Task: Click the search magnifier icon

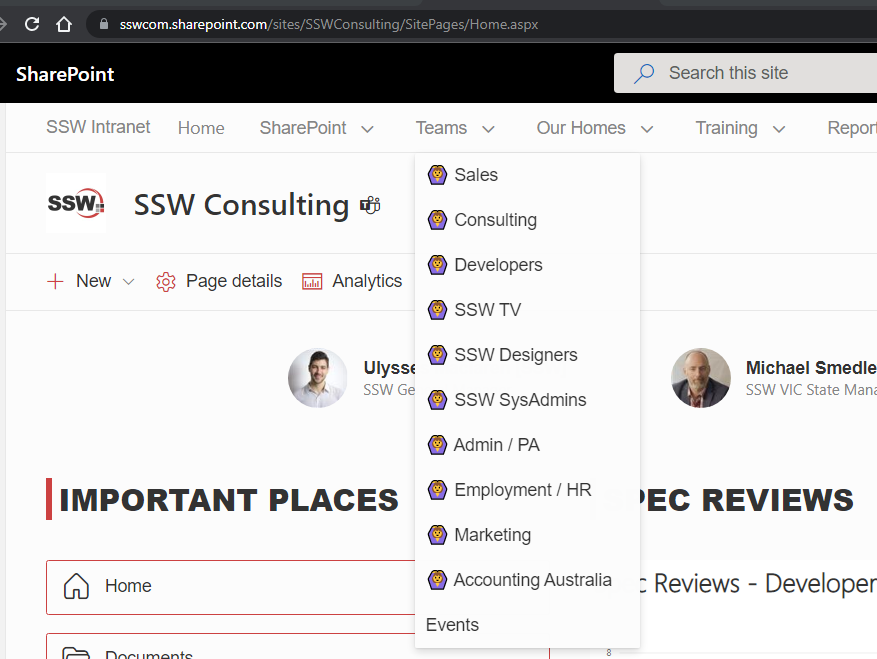Action: 644,73
